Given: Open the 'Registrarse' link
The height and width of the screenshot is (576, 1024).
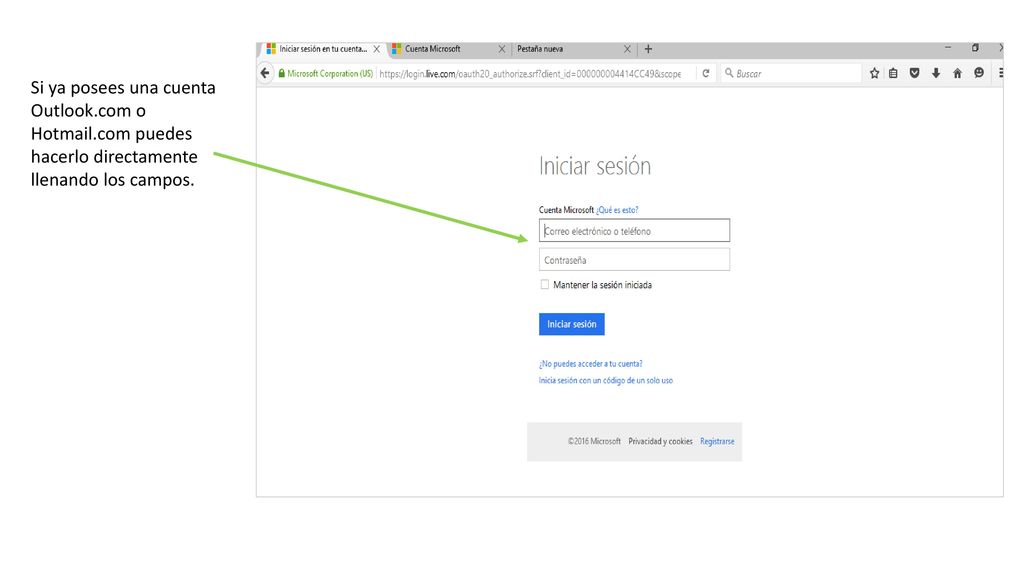Looking at the screenshot, I should [717, 441].
